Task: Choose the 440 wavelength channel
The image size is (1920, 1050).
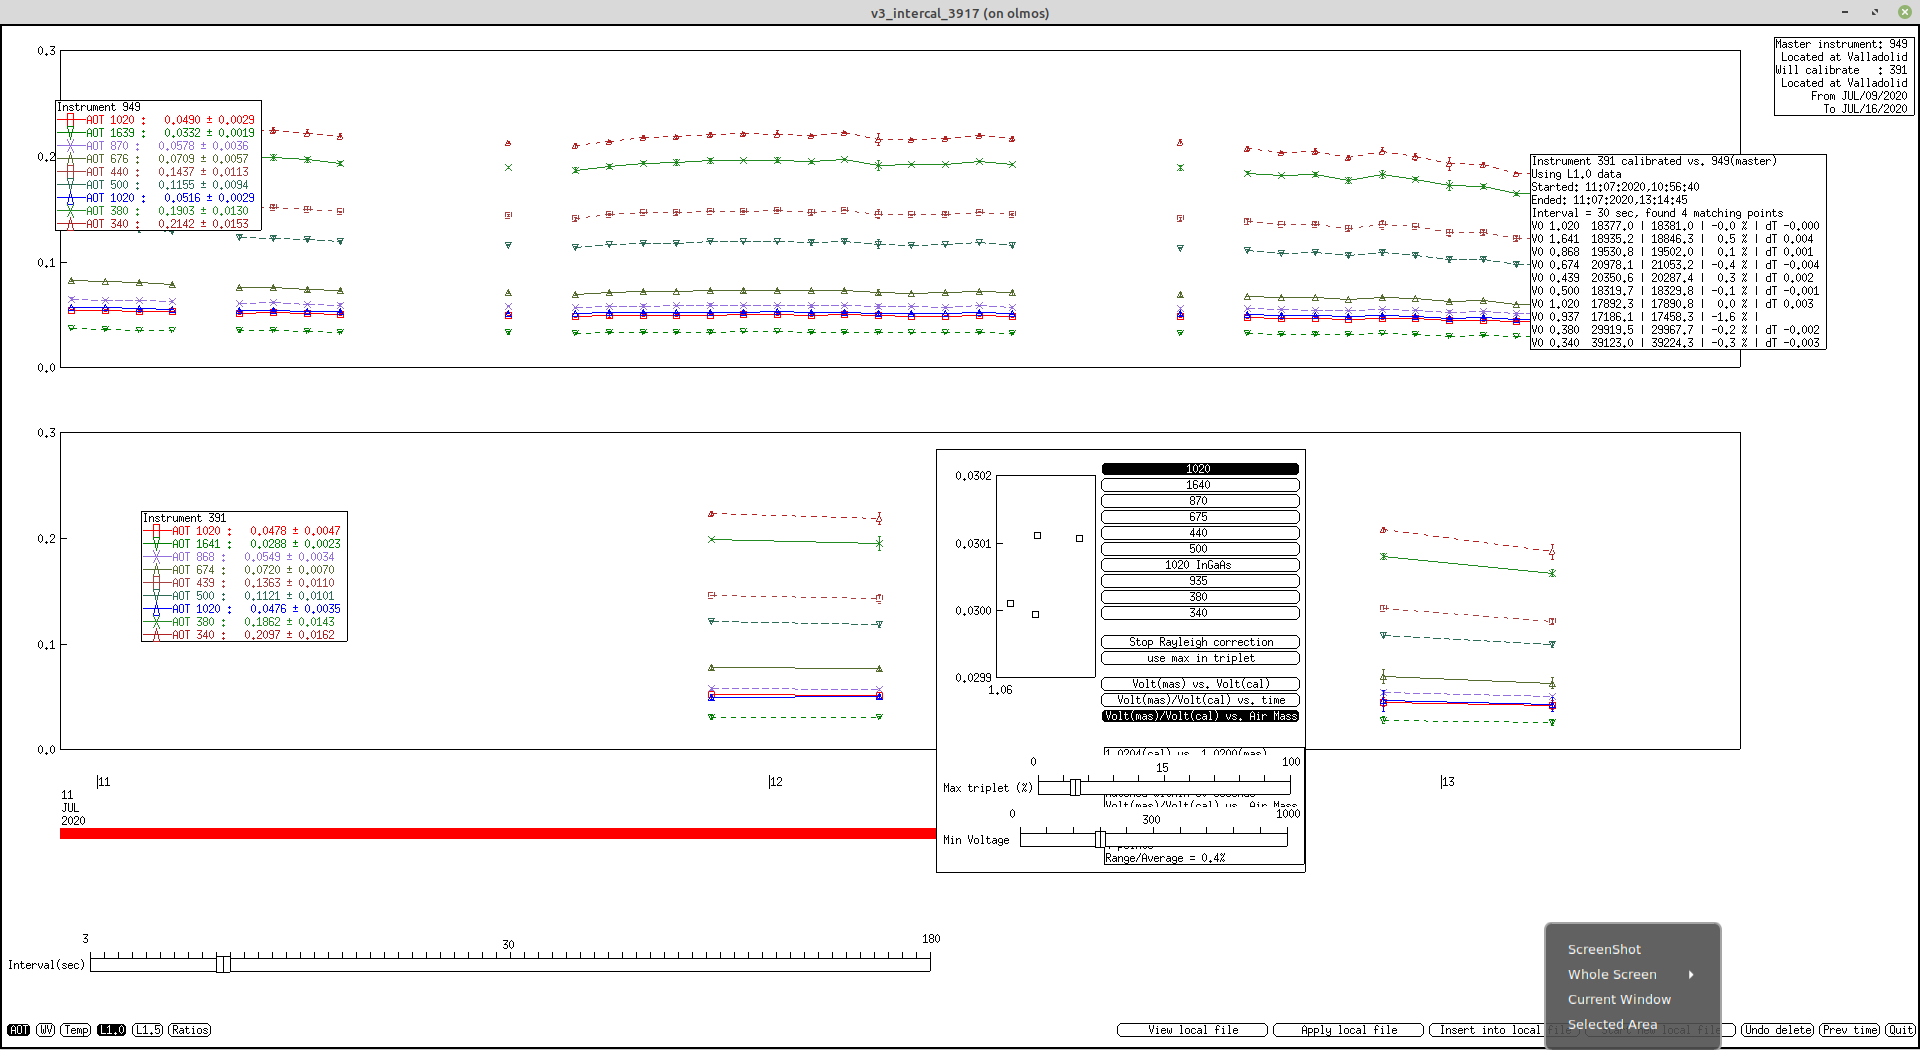Action: tap(1200, 533)
